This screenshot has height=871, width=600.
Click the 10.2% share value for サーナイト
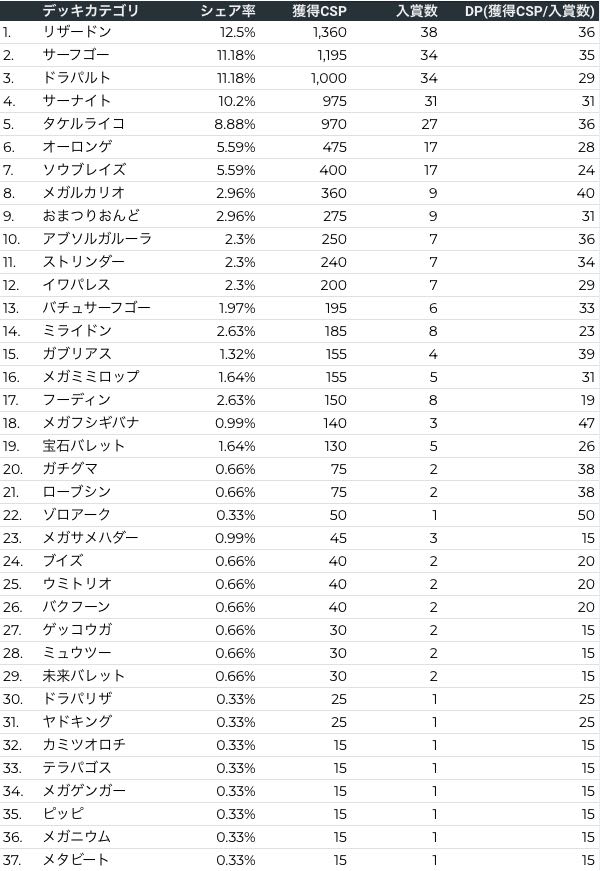click(x=235, y=101)
